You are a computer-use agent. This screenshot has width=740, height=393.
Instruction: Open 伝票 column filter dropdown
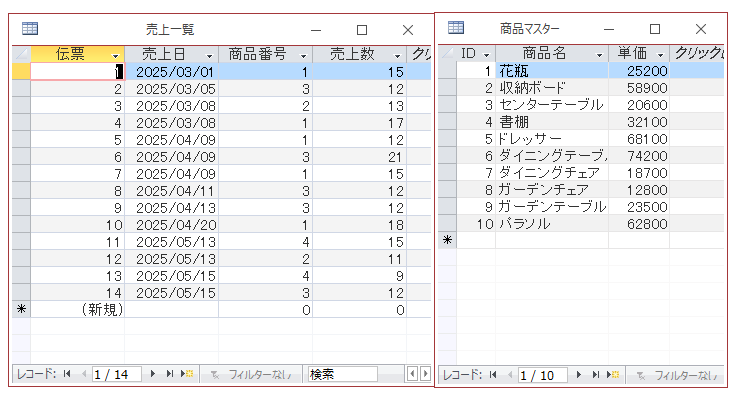(x=115, y=56)
